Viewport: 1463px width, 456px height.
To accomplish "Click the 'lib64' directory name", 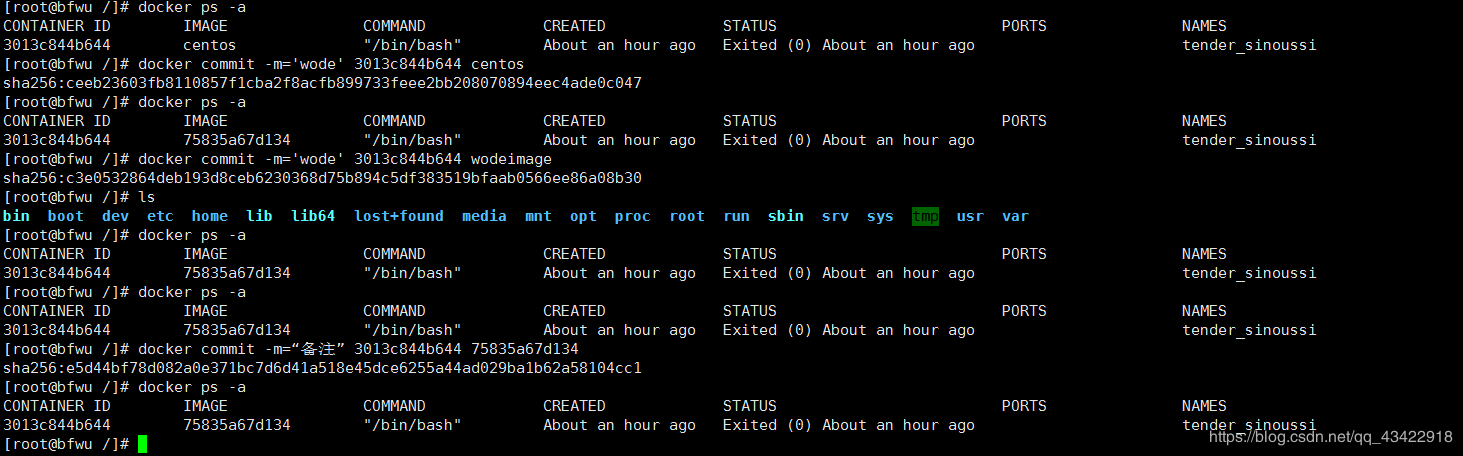I will (313, 216).
